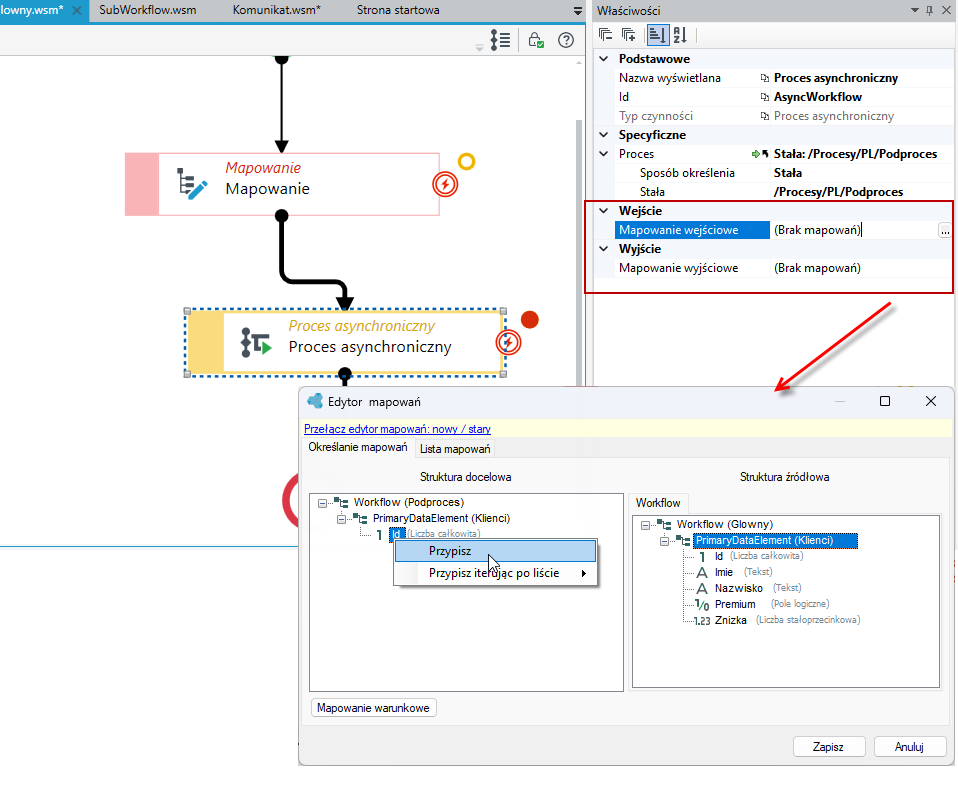
Task: Click the red dot marker beside Proces asynchroniczny
Action: click(x=530, y=319)
